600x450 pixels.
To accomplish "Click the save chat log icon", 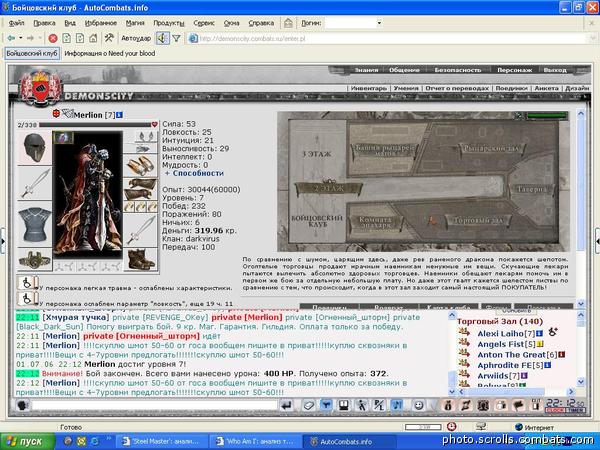I will tap(344, 405).
